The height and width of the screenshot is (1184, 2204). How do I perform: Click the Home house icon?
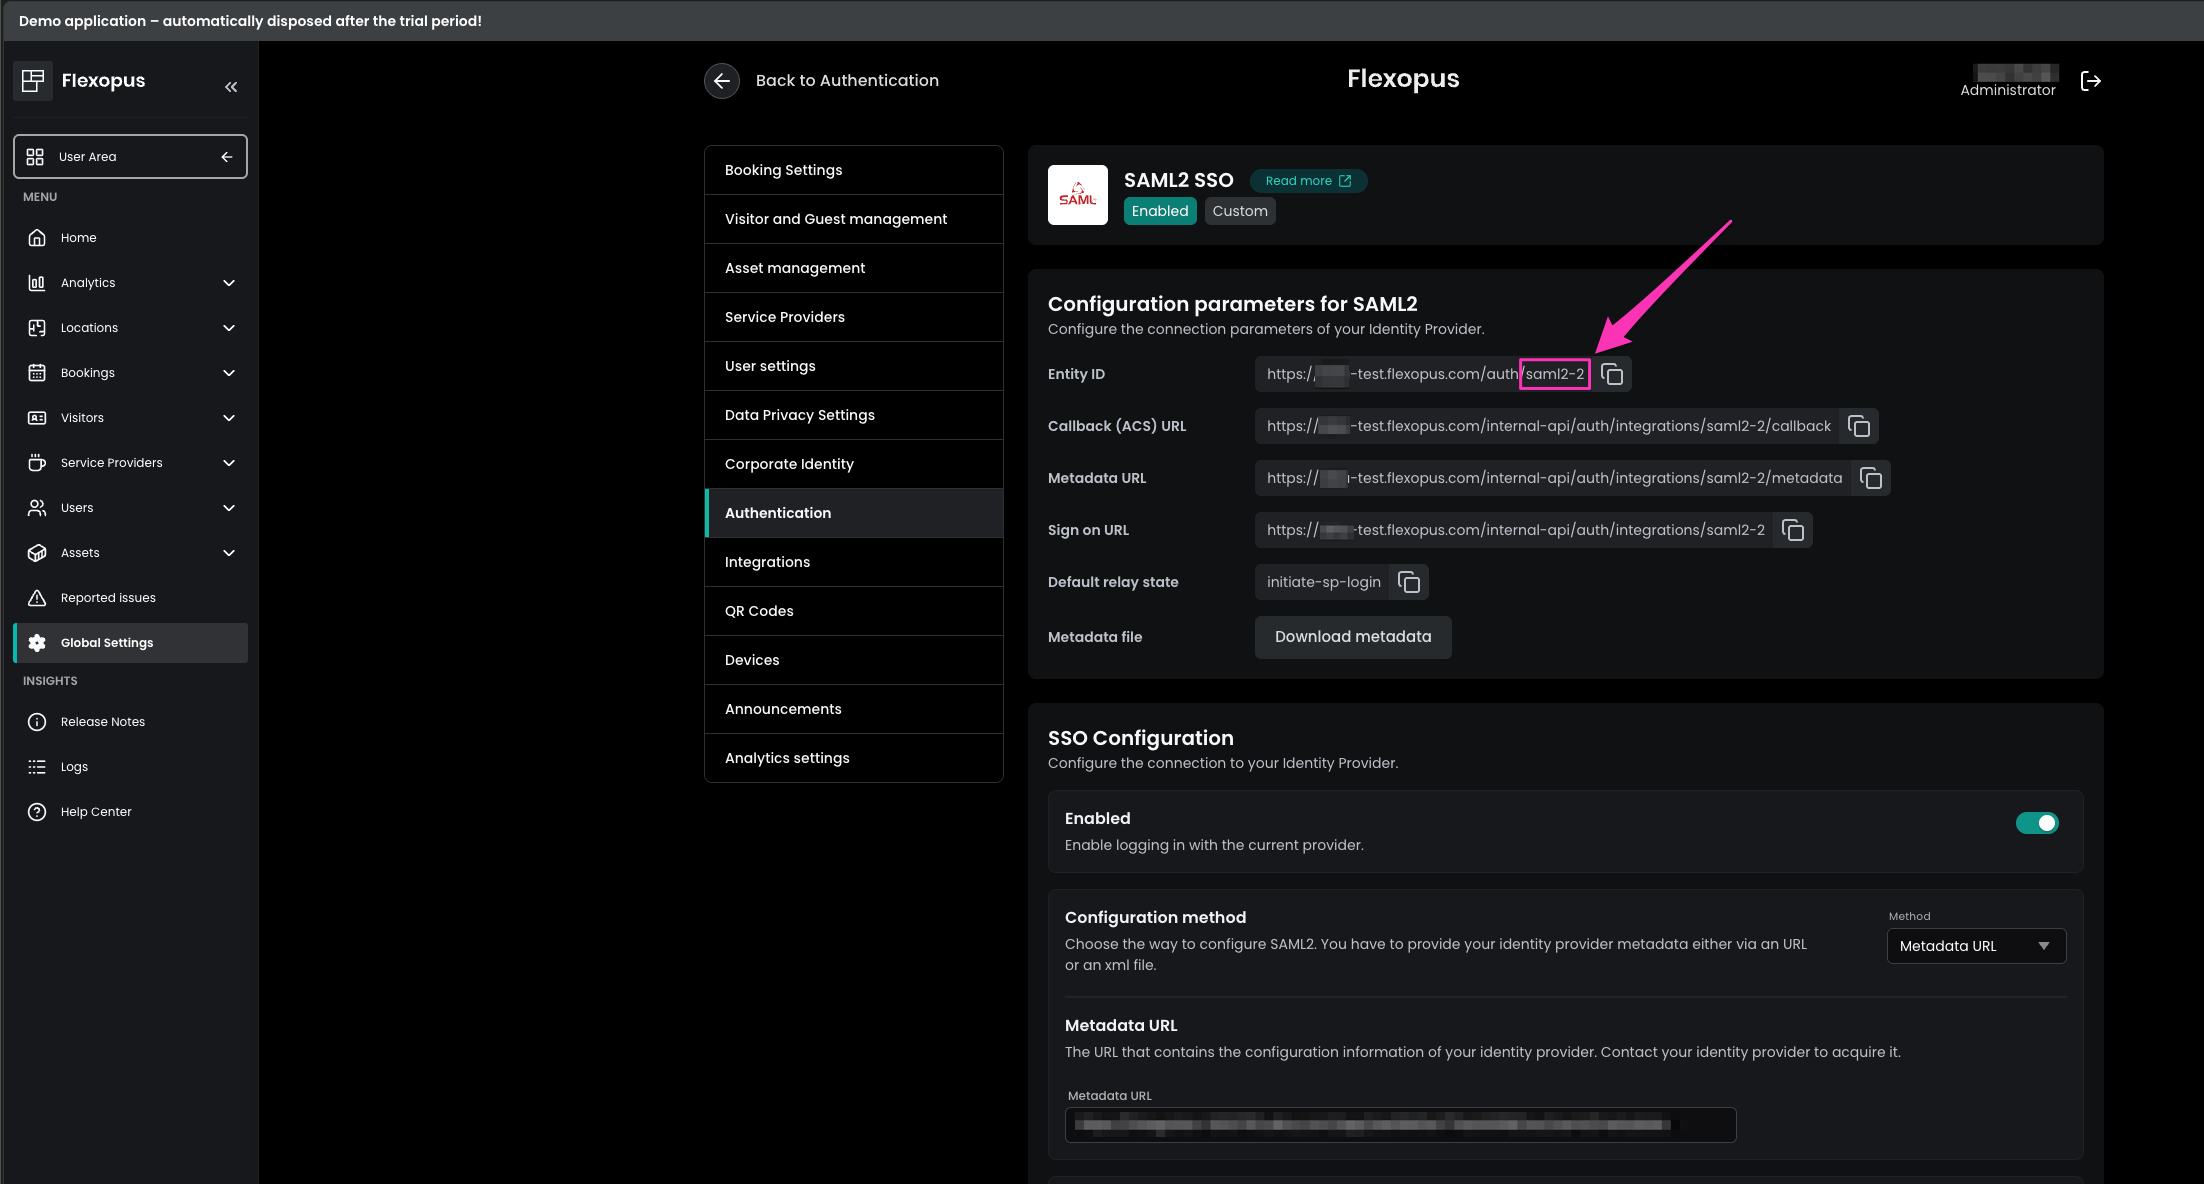(x=37, y=238)
